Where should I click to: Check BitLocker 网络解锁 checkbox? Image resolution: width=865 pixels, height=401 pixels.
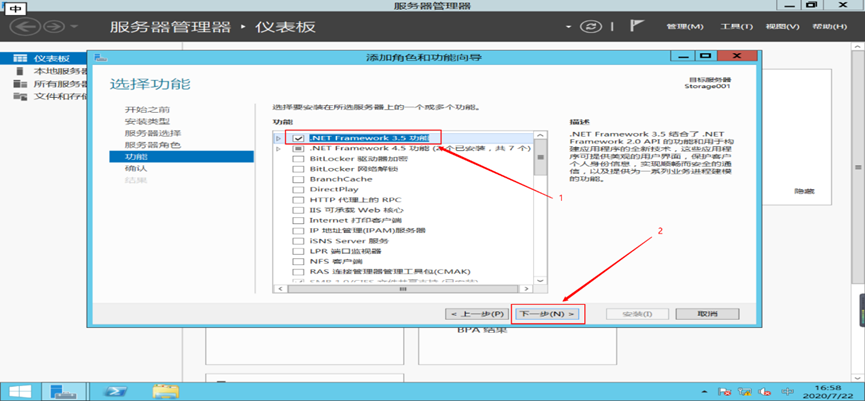tap(298, 169)
